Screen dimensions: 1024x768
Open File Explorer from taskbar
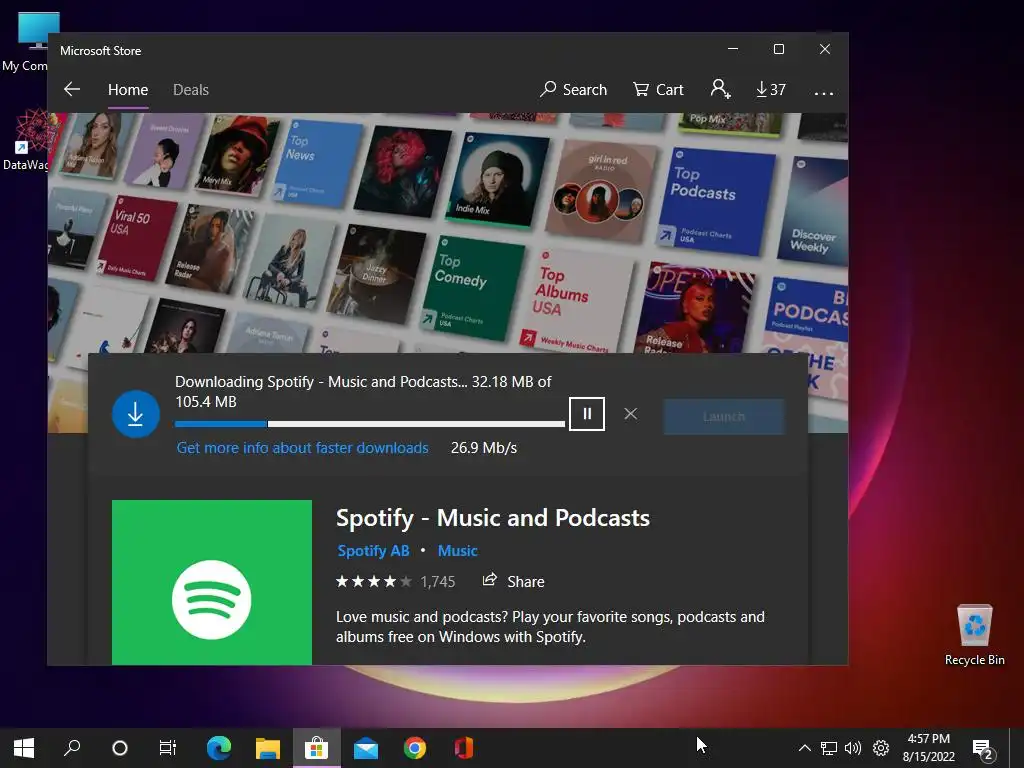click(268, 748)
